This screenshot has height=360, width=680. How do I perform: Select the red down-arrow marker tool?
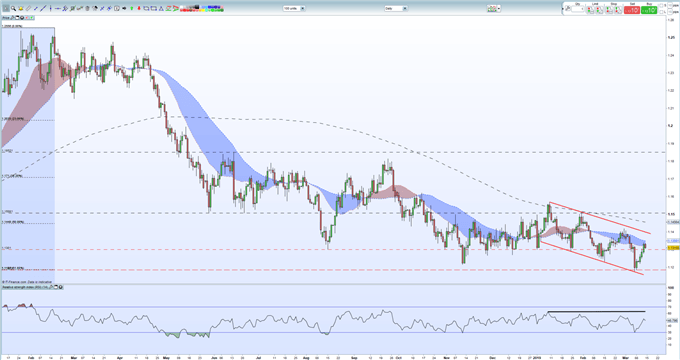[x=139, y=8]
